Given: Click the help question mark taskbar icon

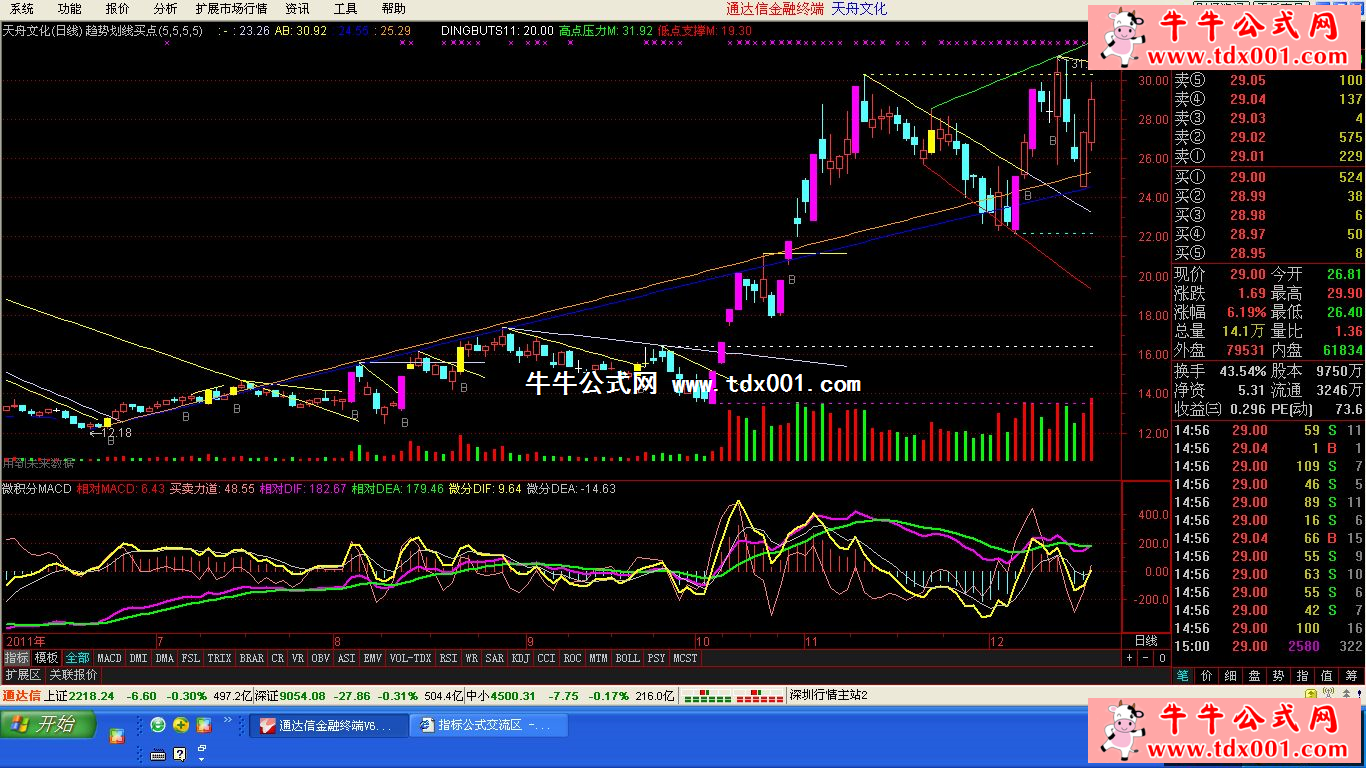Looking at the screenshot, I should 180,753.
